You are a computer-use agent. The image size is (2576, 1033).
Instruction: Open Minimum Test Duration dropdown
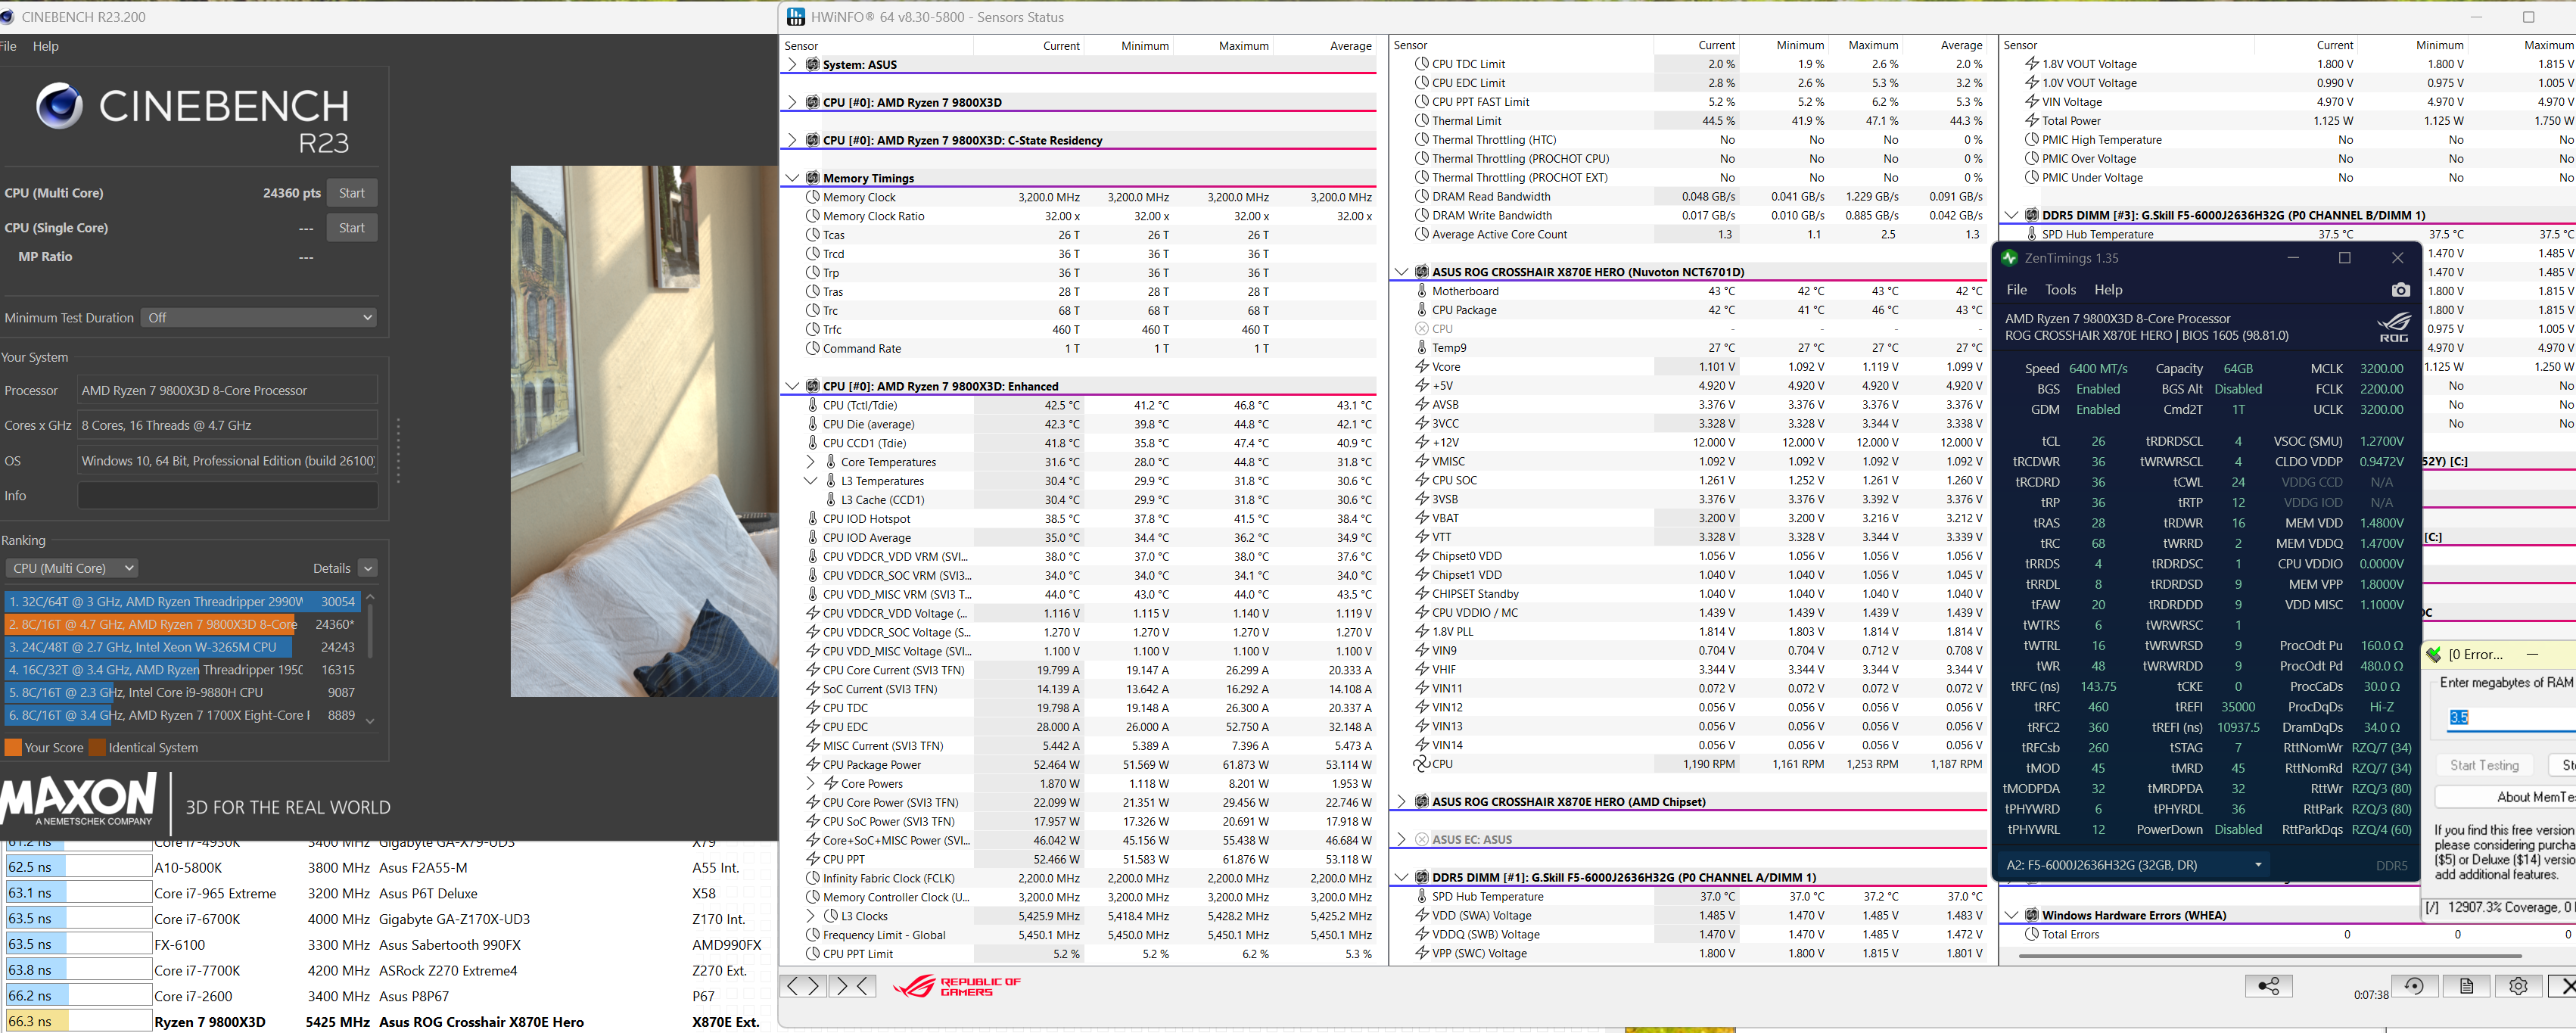click(259, 318)
